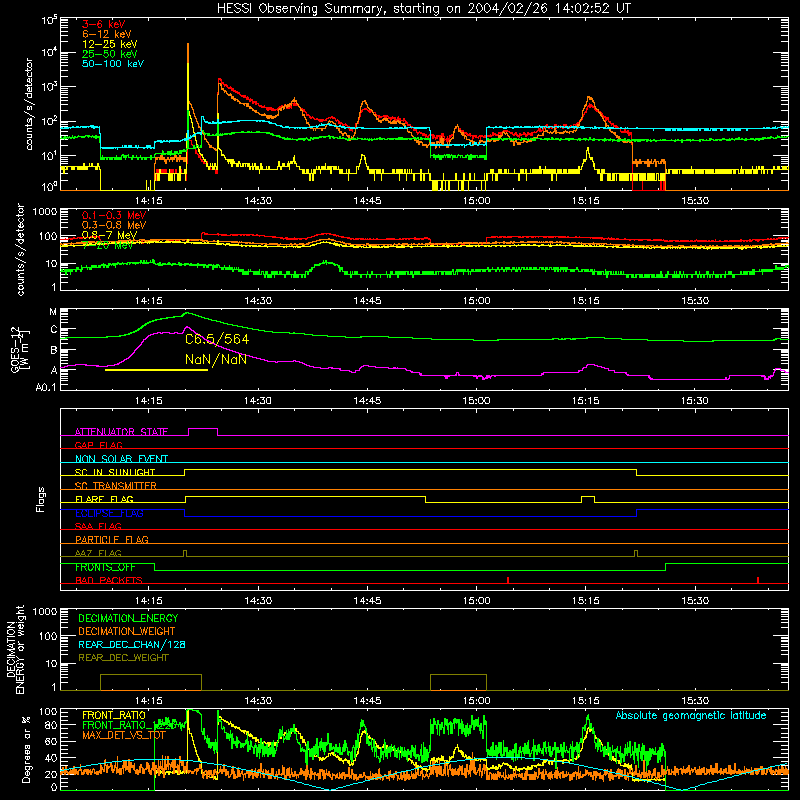Select the 'ATTENUATOR_STATE' flag label

tap(121, 432)
